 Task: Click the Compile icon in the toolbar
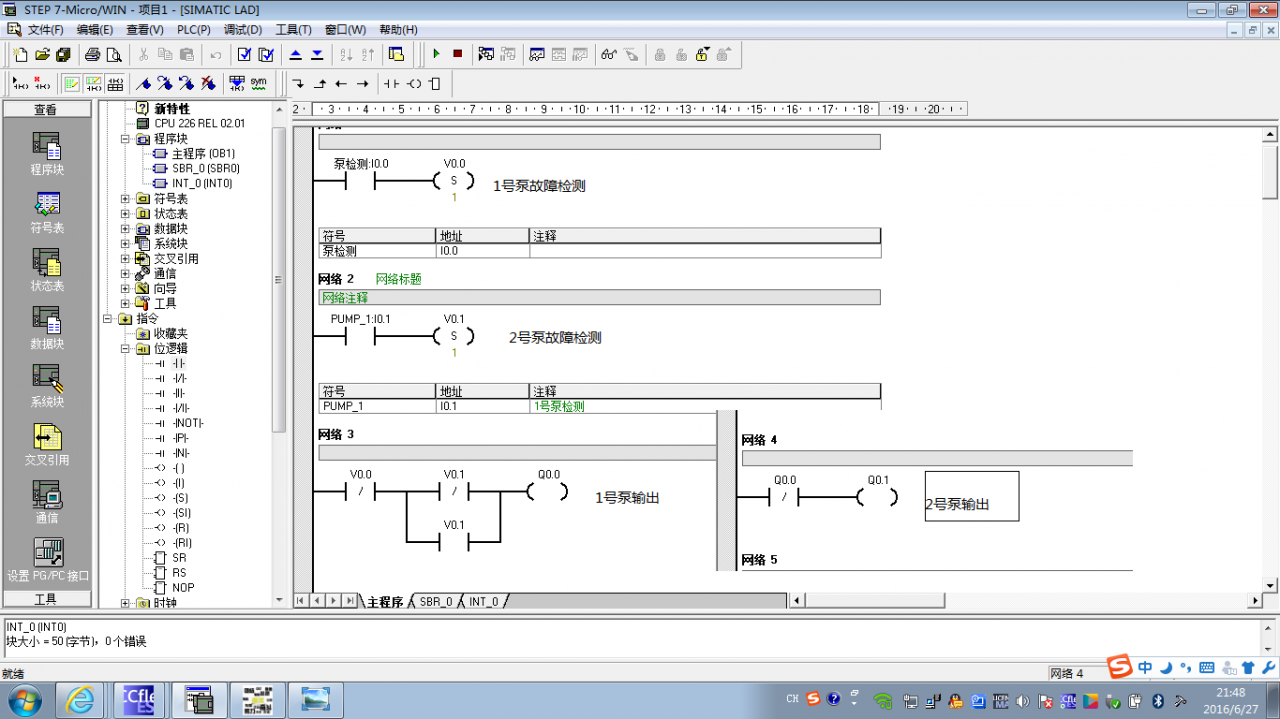(x=244, y=54)
